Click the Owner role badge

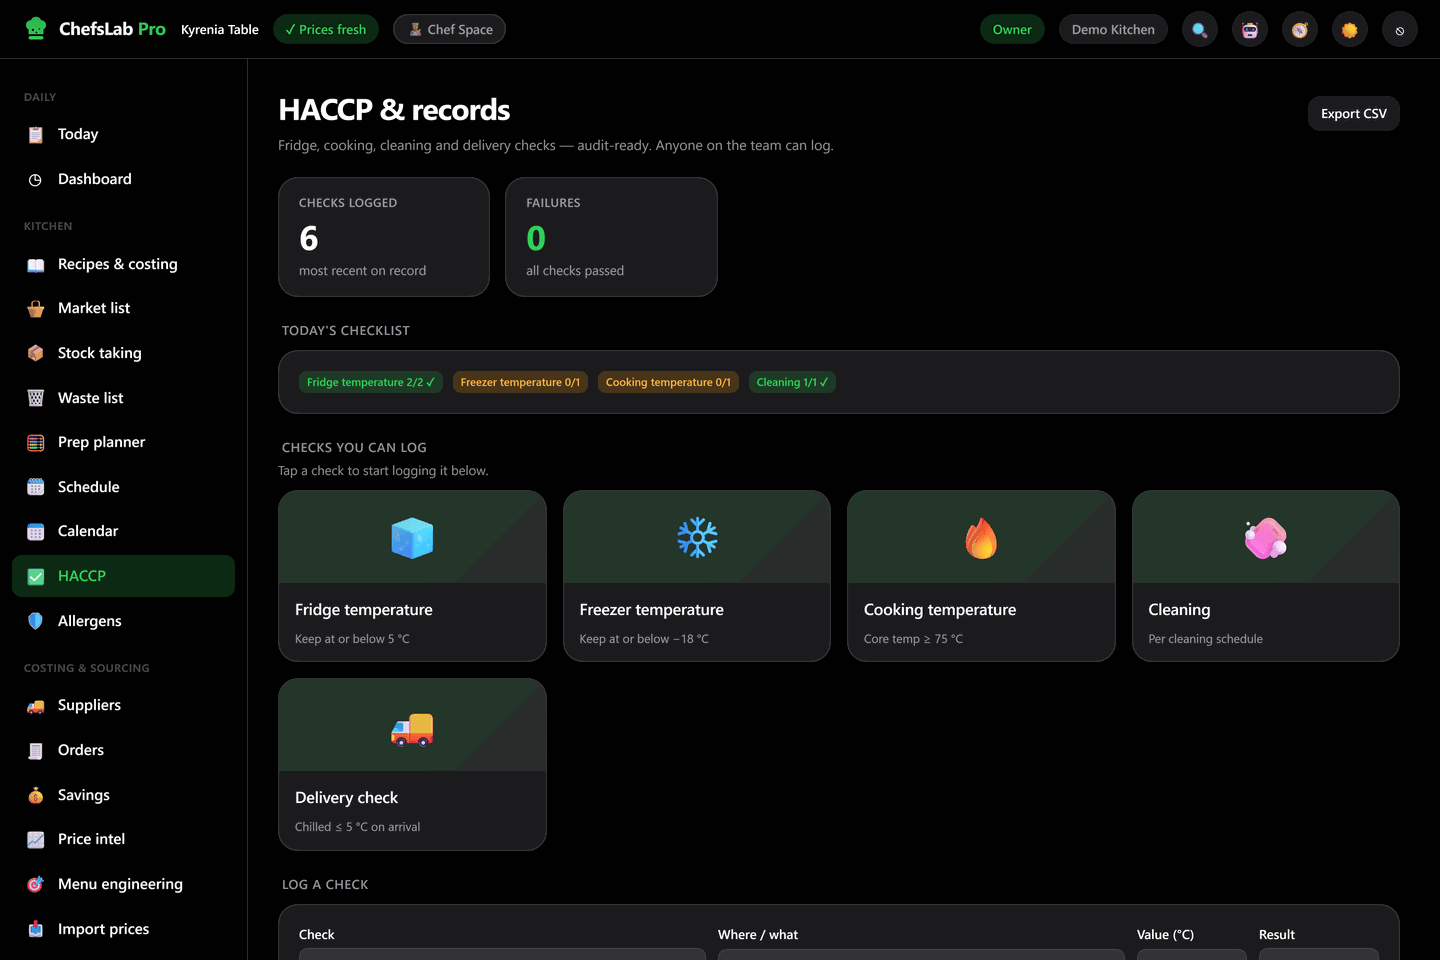[1012, 29]
